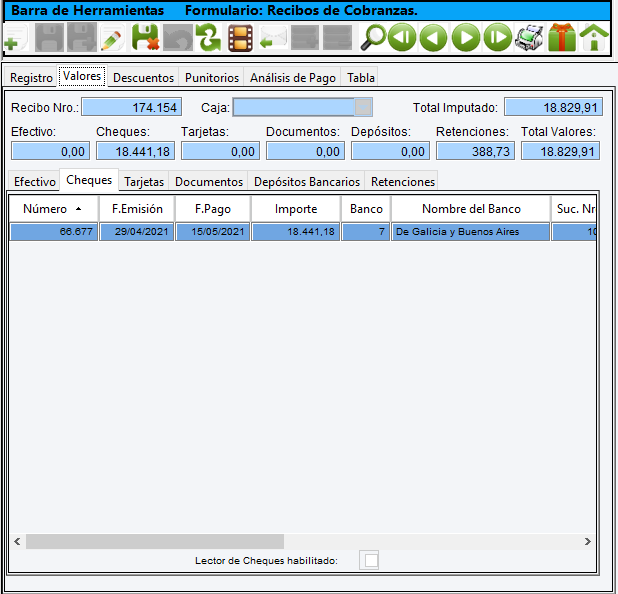This screenshot has height=594, width=618.
Task: Open the Retenciones sub-tab
Action: (x=402, y=182)
